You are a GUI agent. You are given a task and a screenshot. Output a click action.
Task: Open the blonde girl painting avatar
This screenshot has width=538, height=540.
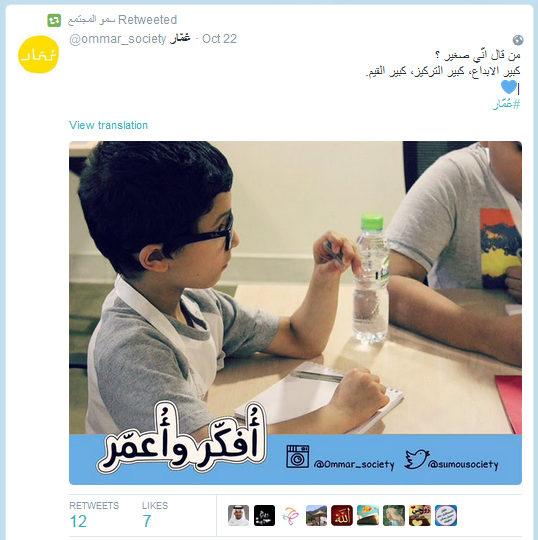coord(394,515)
